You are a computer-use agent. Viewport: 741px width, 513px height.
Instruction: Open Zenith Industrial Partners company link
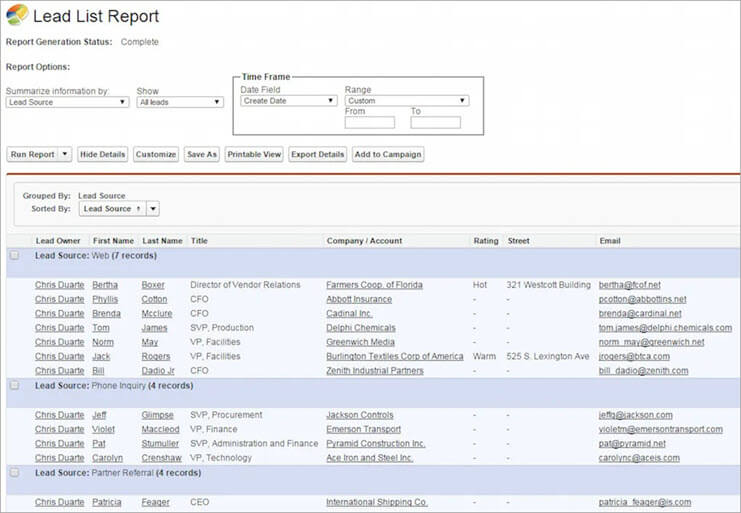click(x=375, y=370)
